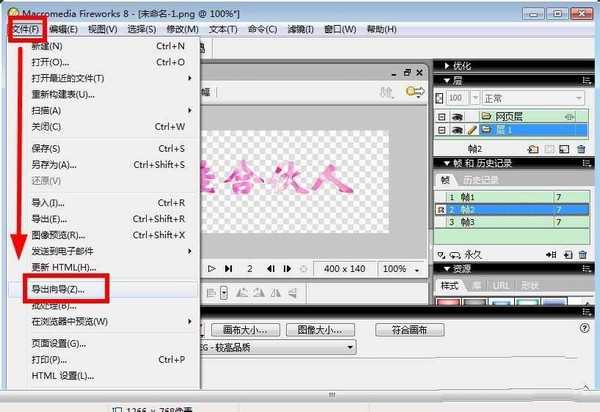Choose 导出向导(Z)... from File menu
The image size is (600, 412).
(60, 289)
